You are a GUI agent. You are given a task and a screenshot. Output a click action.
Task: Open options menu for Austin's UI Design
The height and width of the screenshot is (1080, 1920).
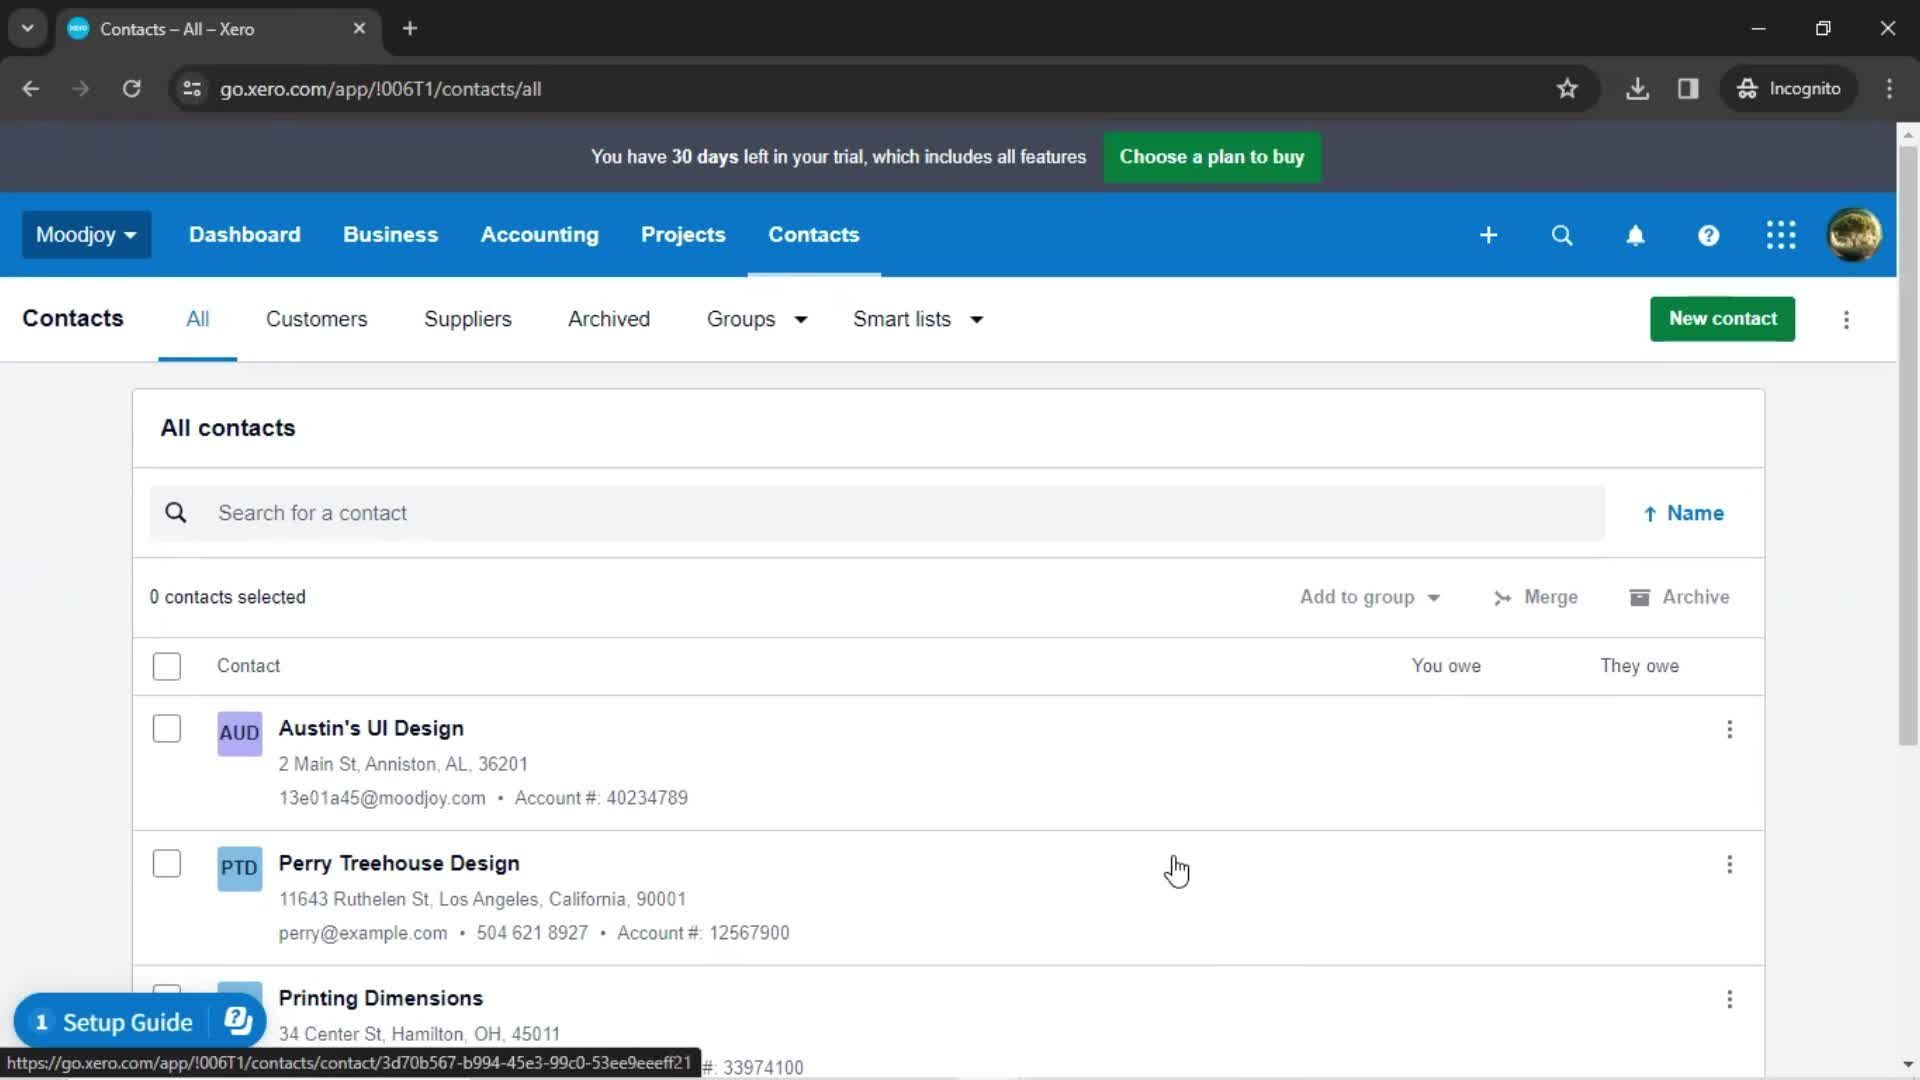coord(1729,729)
